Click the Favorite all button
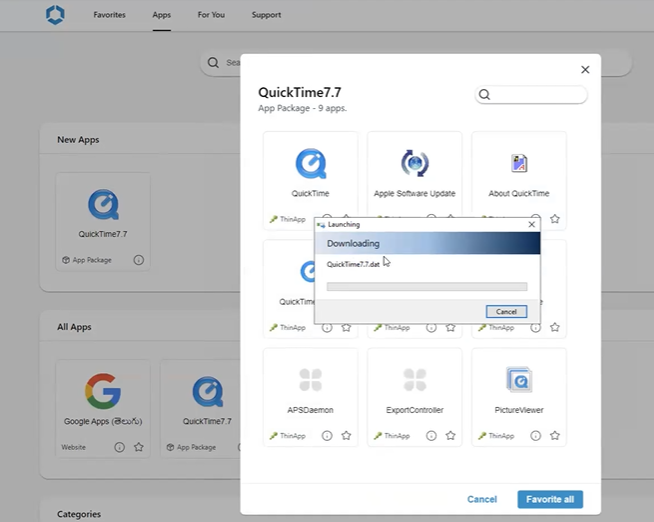The height and width of the screenshot is (522, 654). coord(550,499)
